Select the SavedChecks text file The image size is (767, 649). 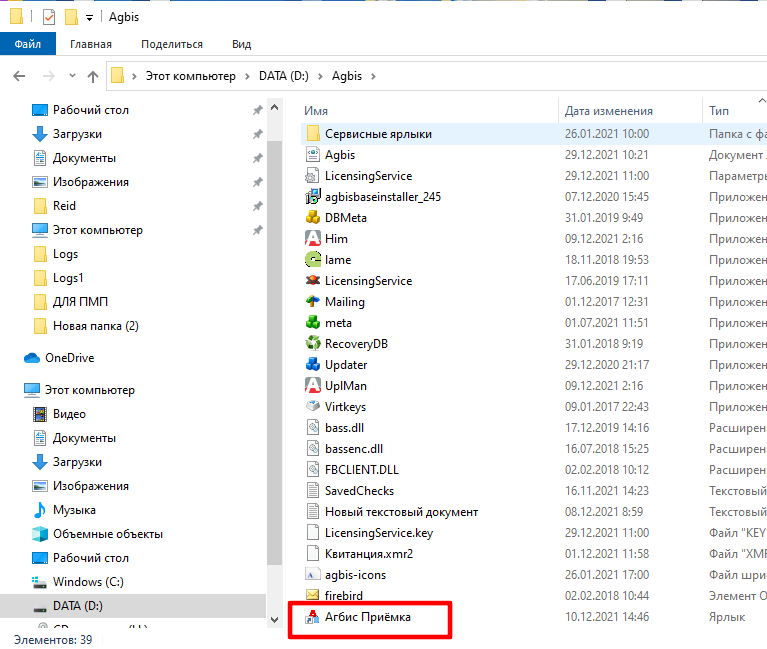click(x=360, y=491)
